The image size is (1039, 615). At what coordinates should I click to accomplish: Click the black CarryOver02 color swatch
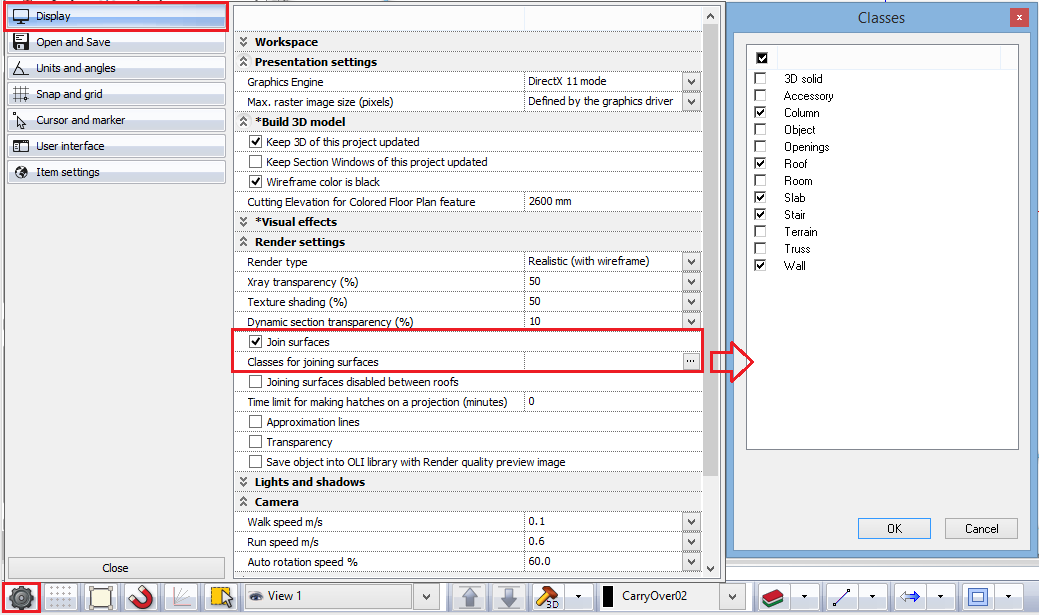(607, 597)
